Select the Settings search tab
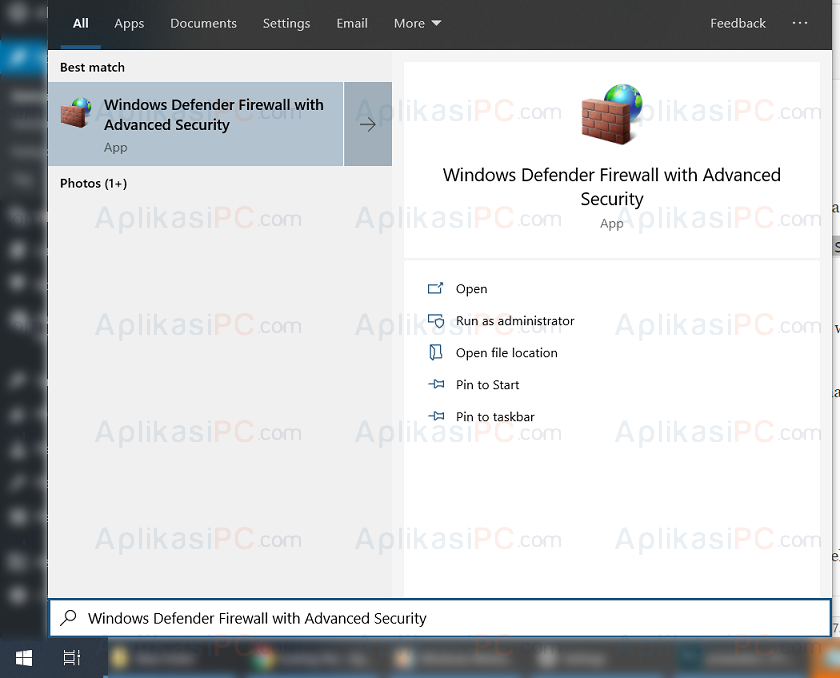840x678 pixels. tap(286, 24)
